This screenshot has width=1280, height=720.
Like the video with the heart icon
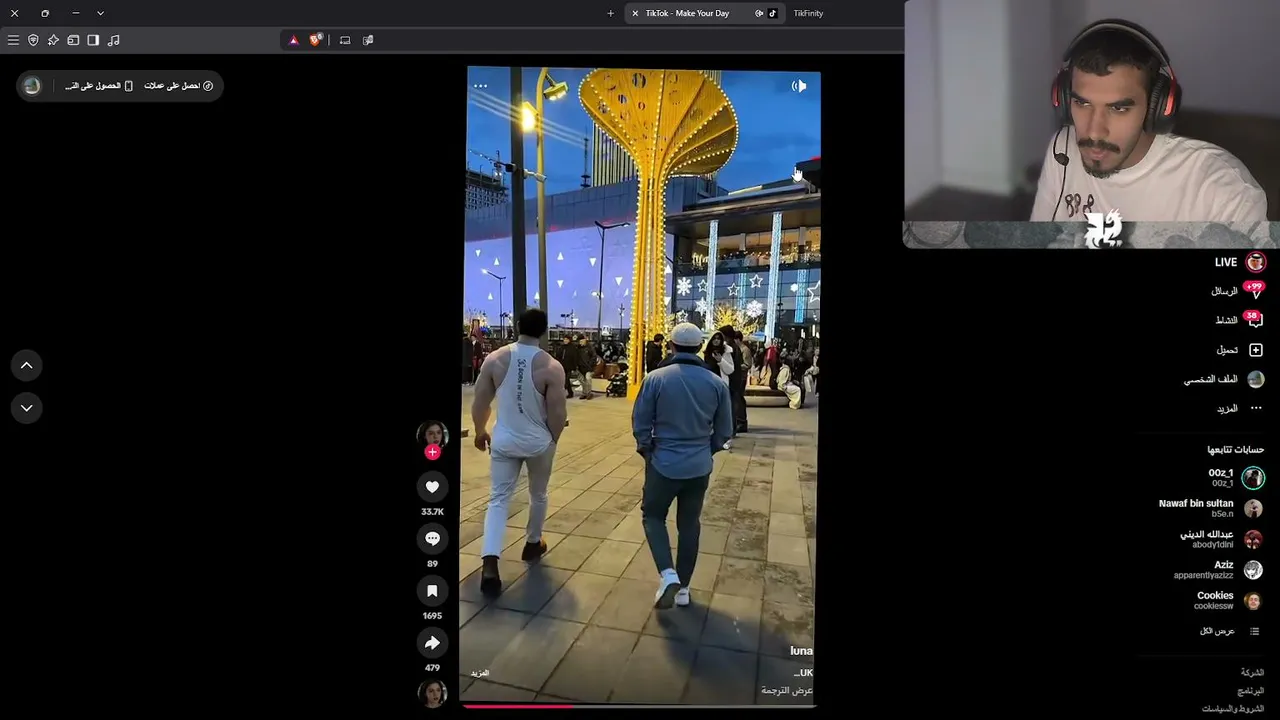432,487
